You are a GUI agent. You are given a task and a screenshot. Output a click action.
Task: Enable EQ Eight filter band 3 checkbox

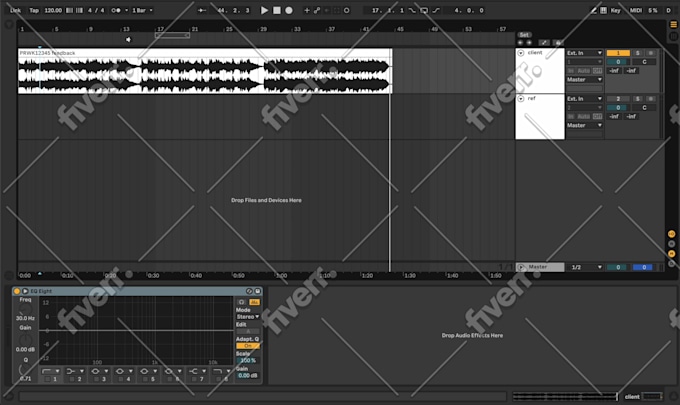(96, 379)
